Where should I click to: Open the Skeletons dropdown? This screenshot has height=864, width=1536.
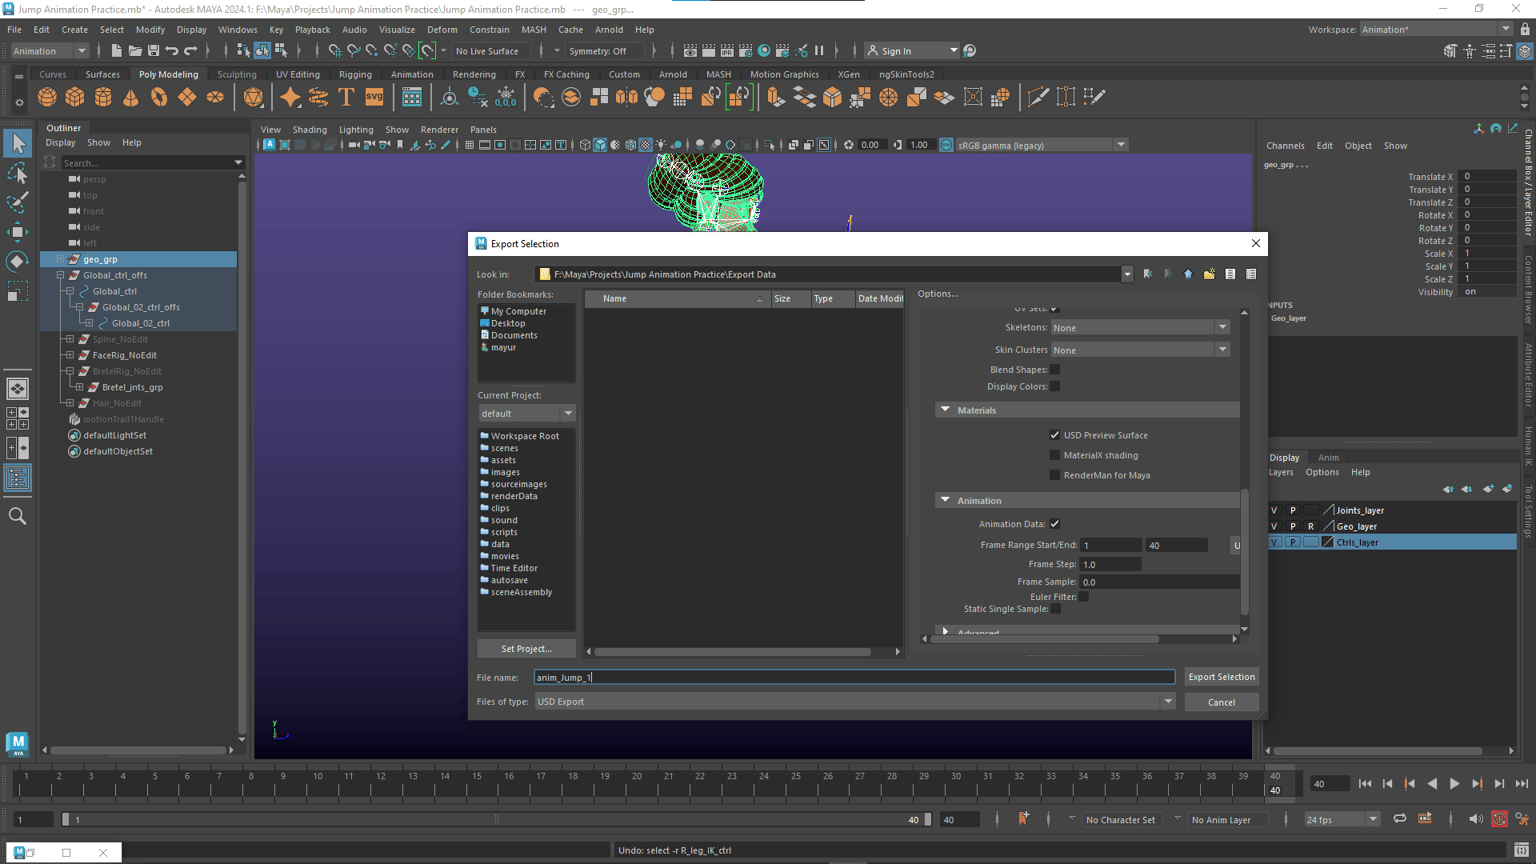pyautogui.click(x=1139, y=328)
